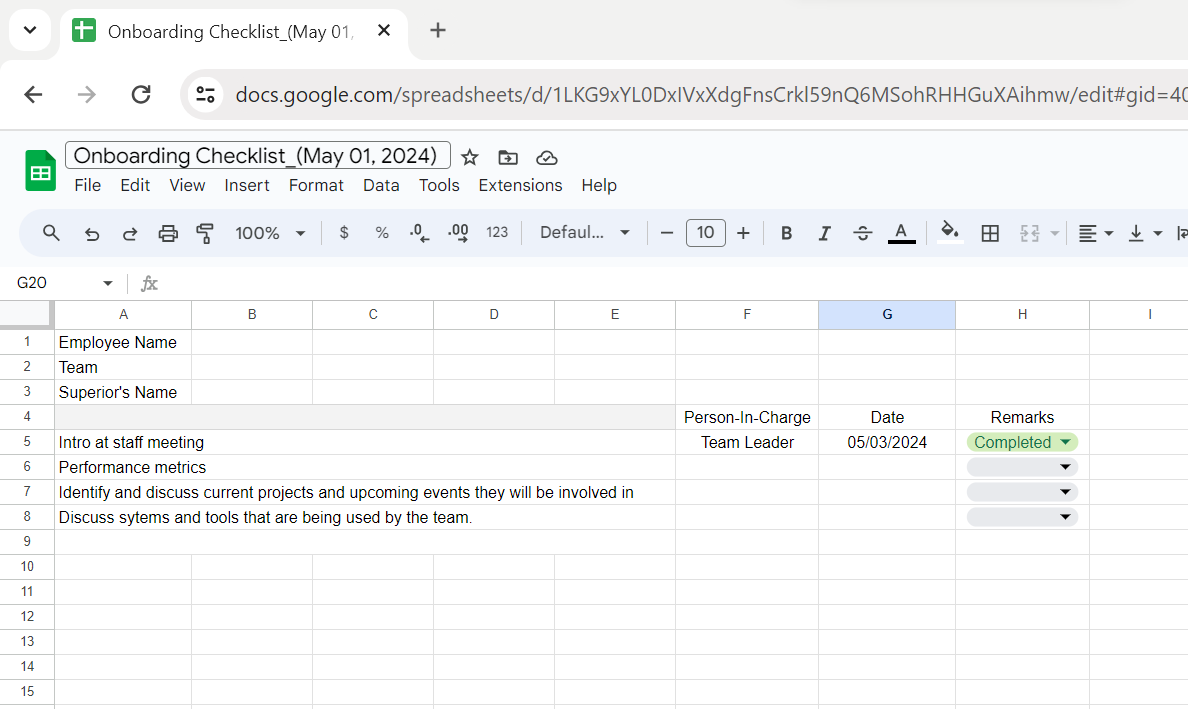Screen dimensions: 1188x709
Task: Open the Remarks dropdown for Performance metrics
Action: [1022, 467]
